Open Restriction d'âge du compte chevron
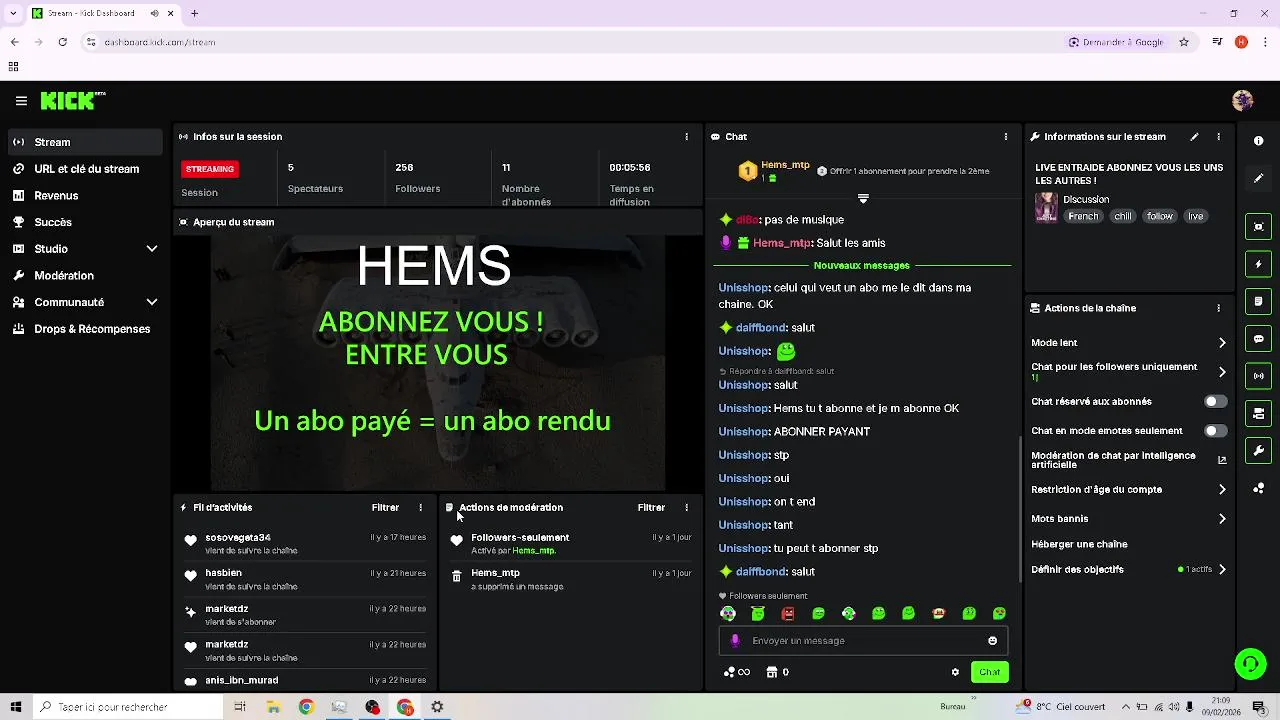Image resolution: width=1280 pixels, height=720 pixels. 1222,490
